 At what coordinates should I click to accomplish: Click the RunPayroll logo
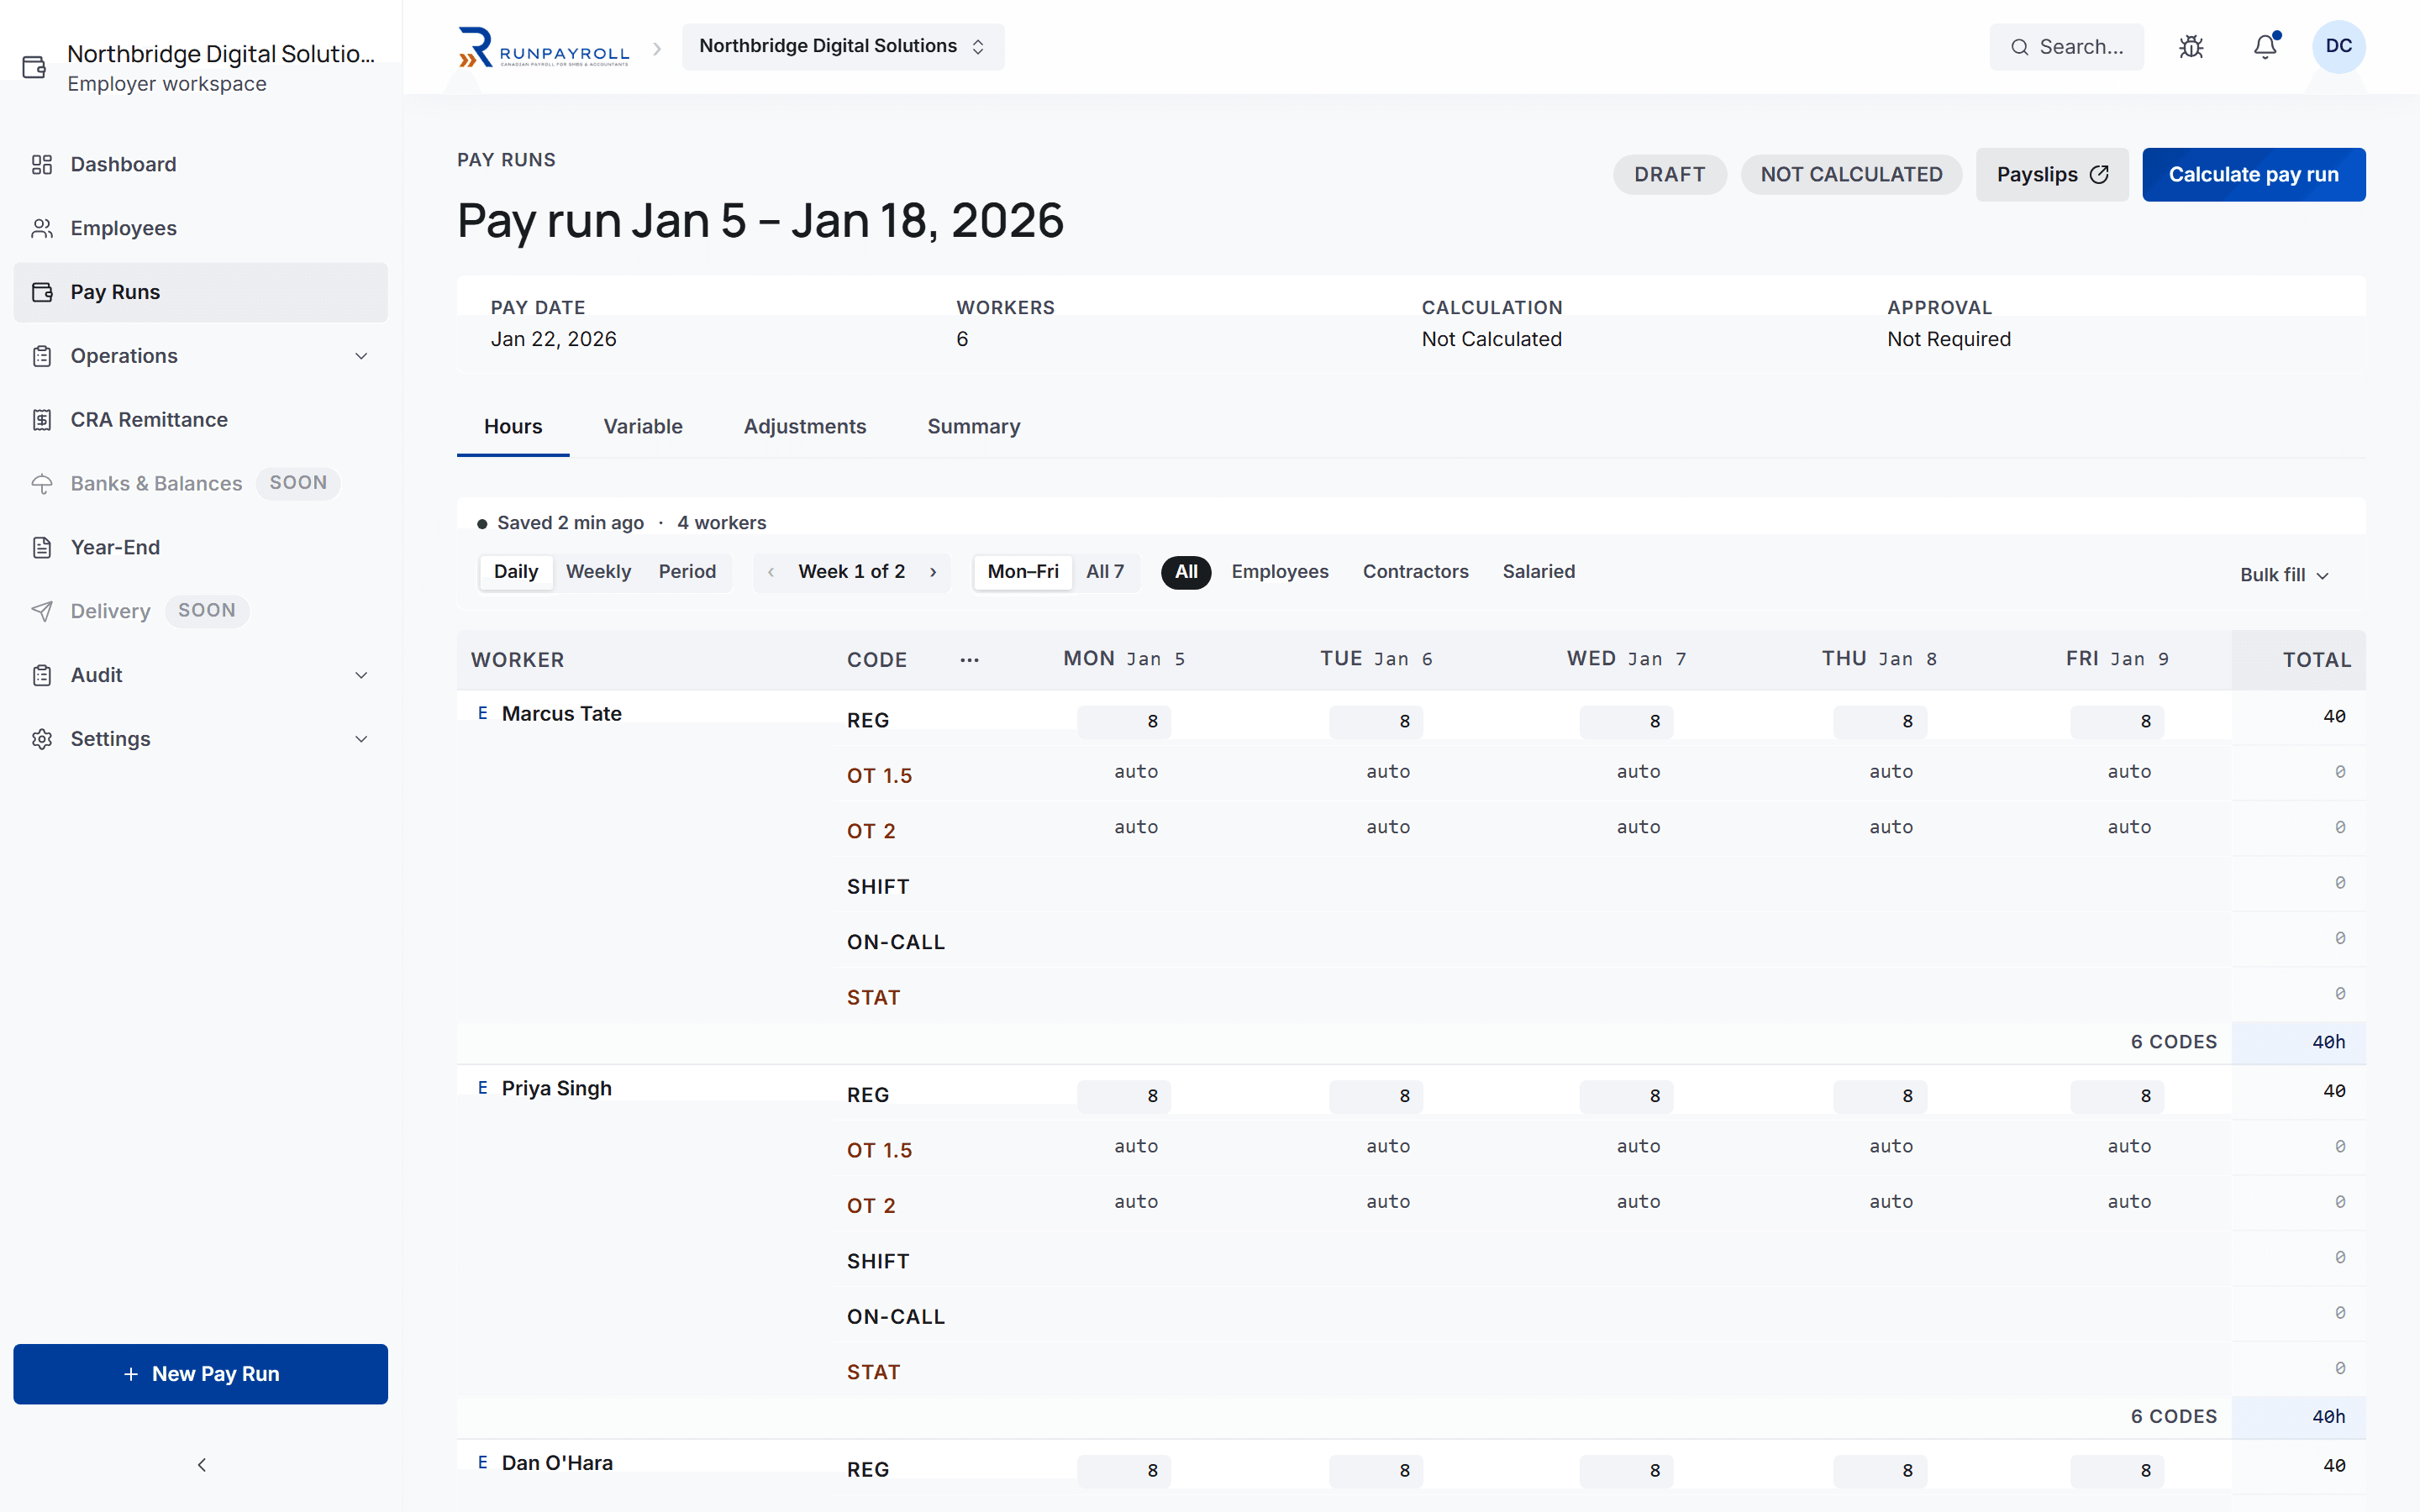pos(544,47)
